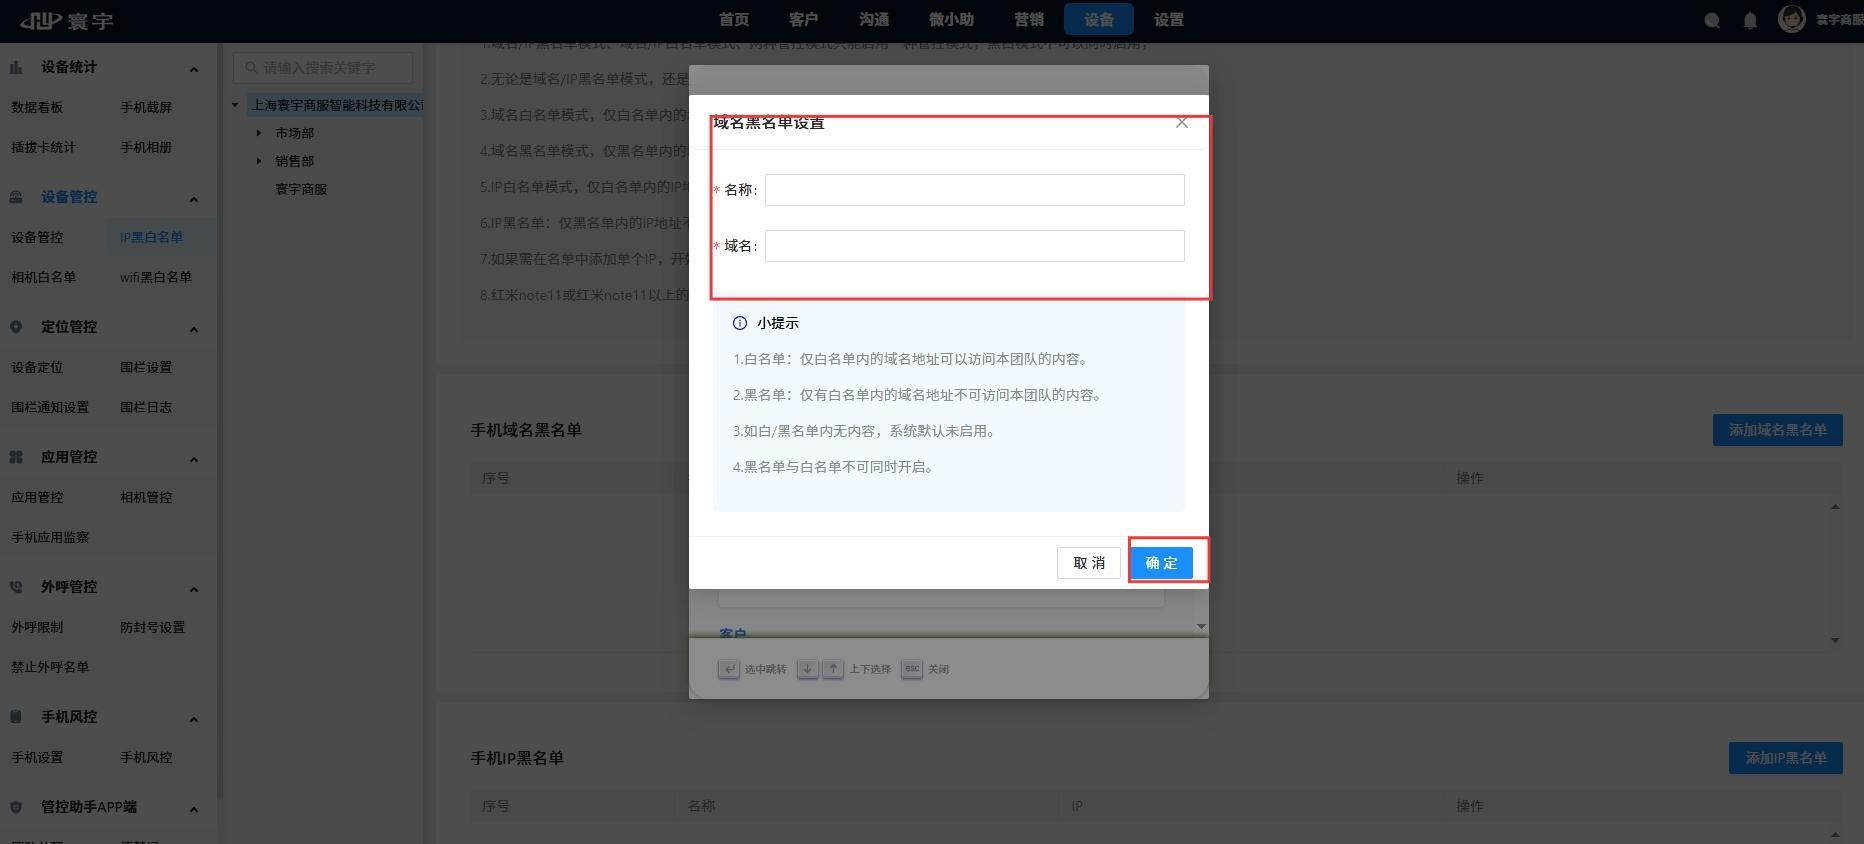1864x844 pixels.
Task: Open 围栏通知设置 in sidebar
Action: [50, 407]
